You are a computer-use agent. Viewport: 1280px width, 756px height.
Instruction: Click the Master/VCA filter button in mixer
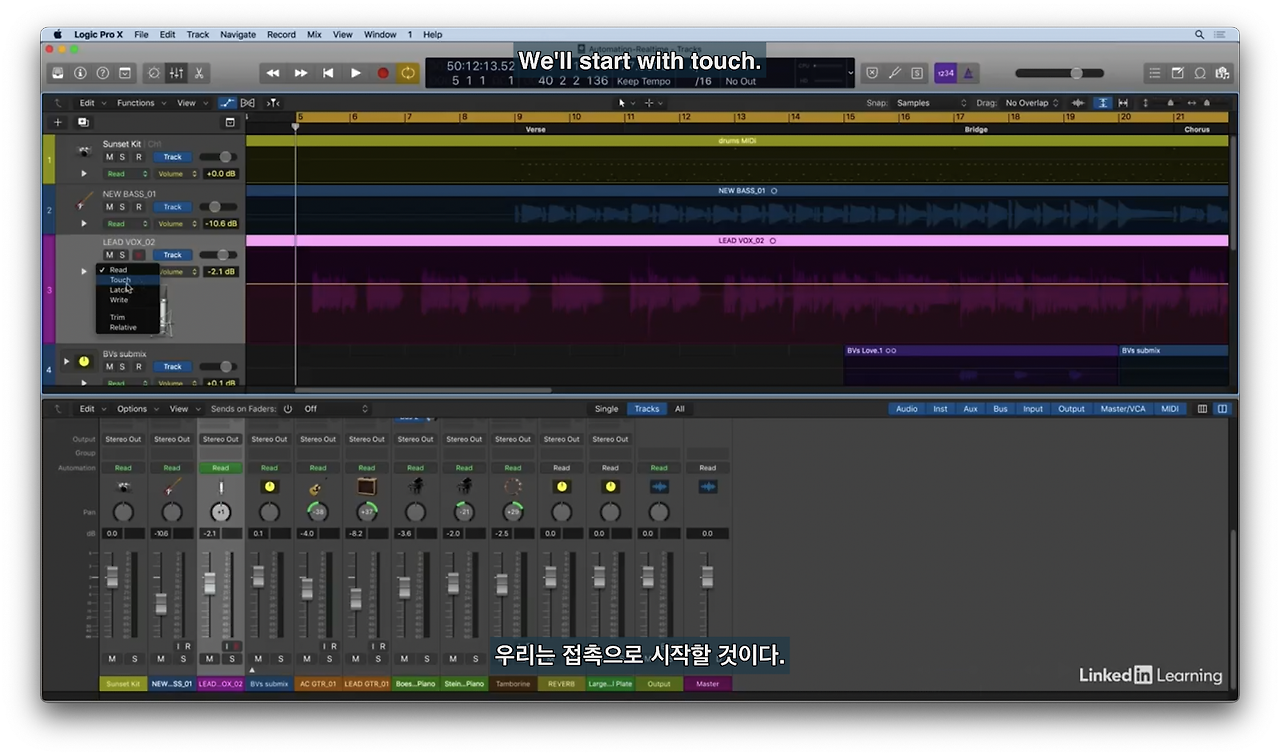[x=1123, y=409]
